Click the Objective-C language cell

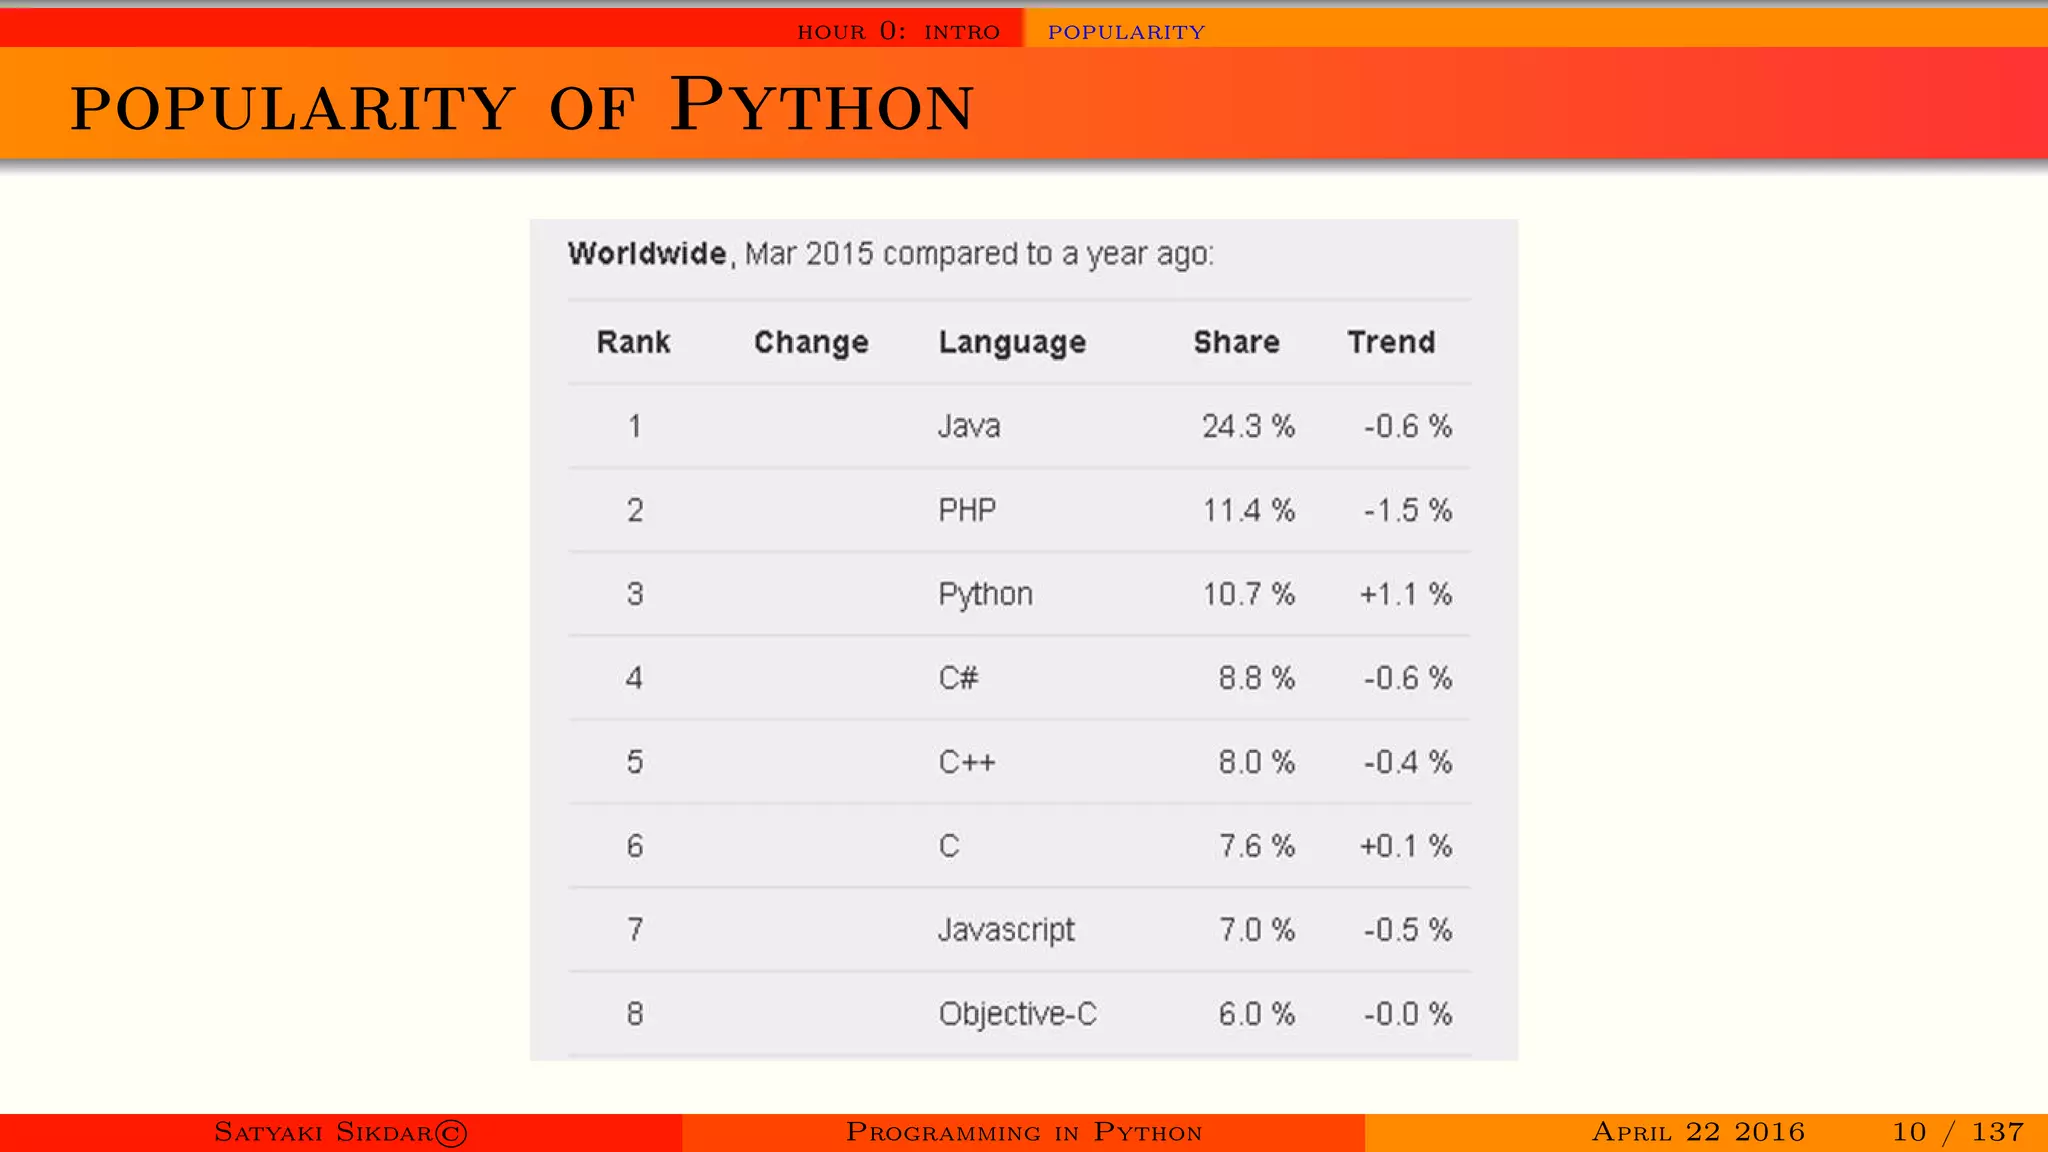[x=1017, y=1015]
